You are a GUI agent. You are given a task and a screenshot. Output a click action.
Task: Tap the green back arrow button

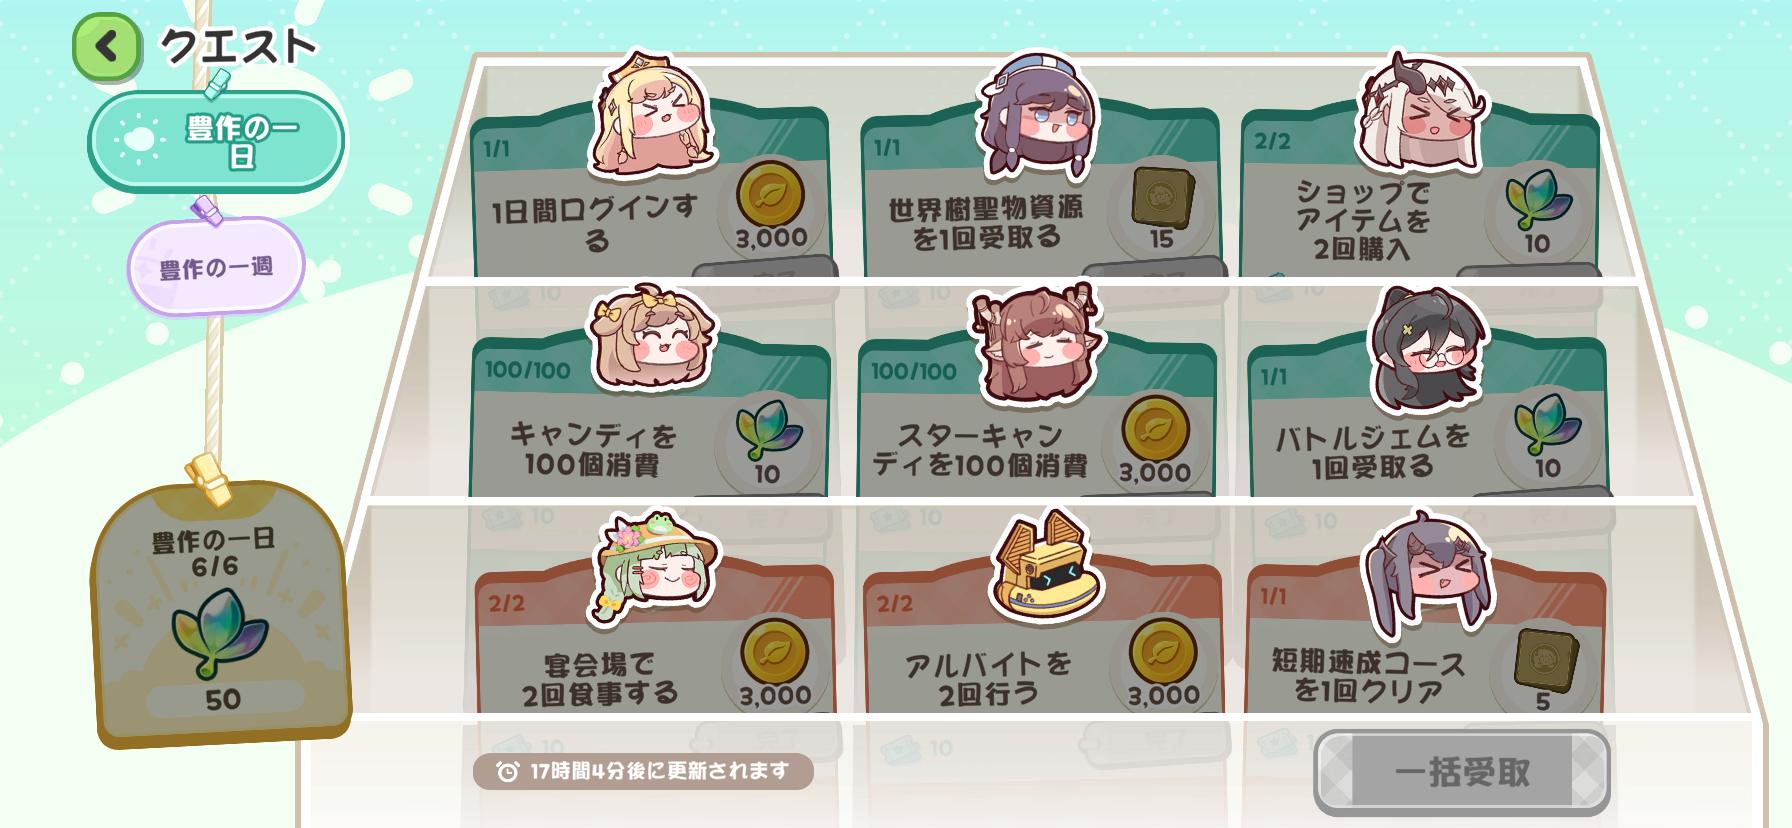(x=106, y=46)
